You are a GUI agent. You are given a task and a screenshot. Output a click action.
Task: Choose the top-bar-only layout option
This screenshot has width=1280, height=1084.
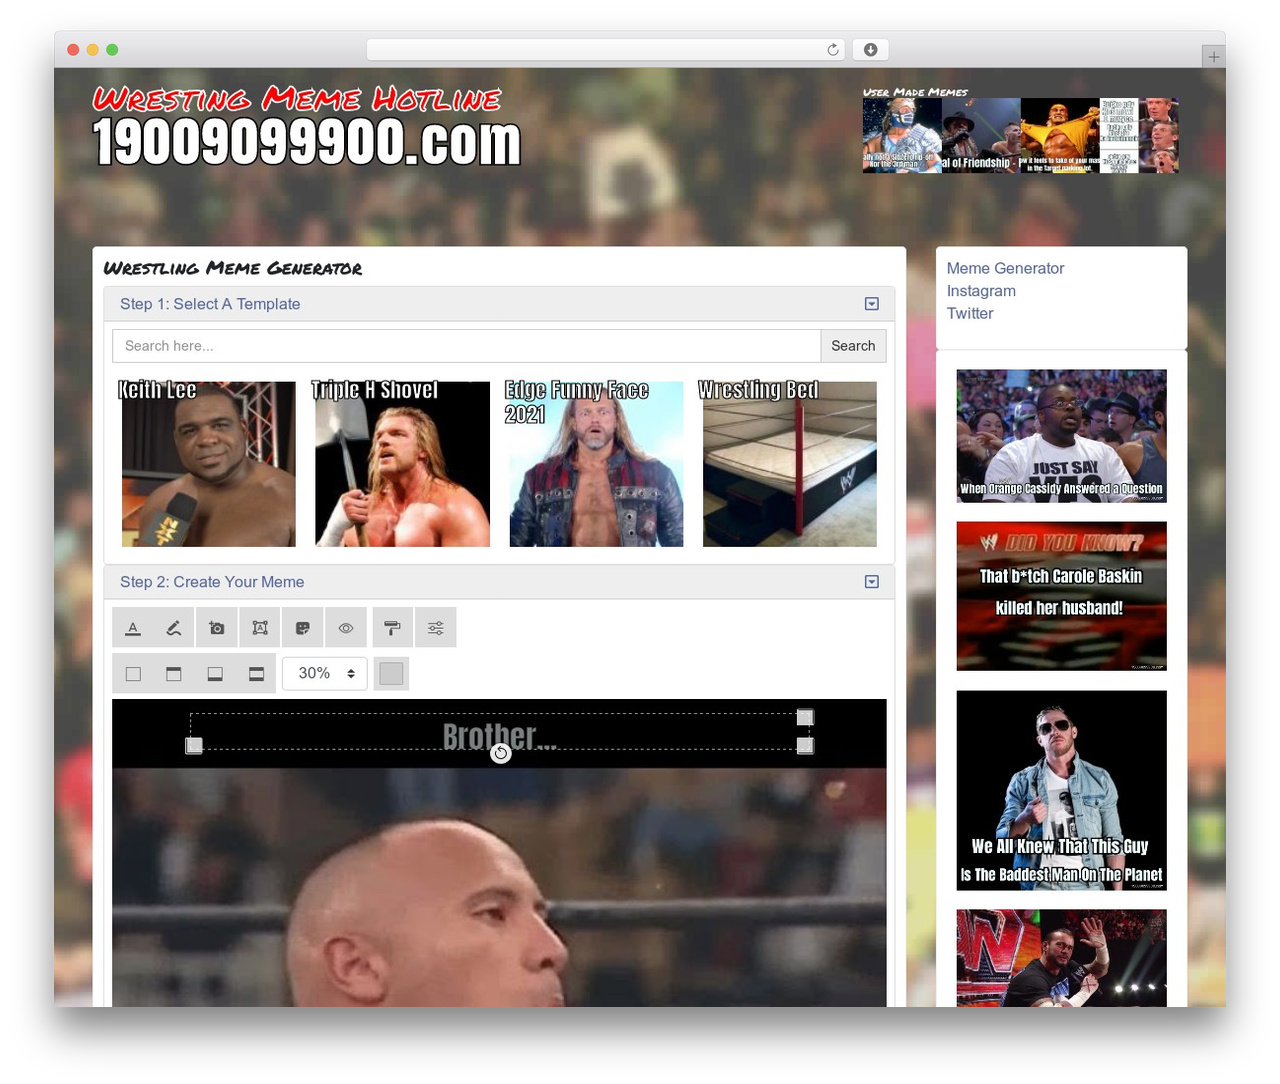pos(174,674)
